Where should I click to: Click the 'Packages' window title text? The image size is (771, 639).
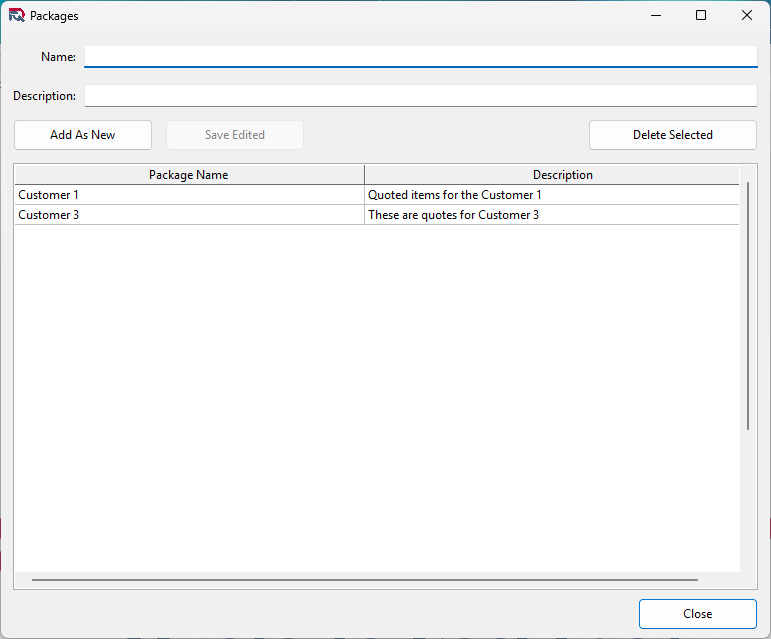[54, 16]
